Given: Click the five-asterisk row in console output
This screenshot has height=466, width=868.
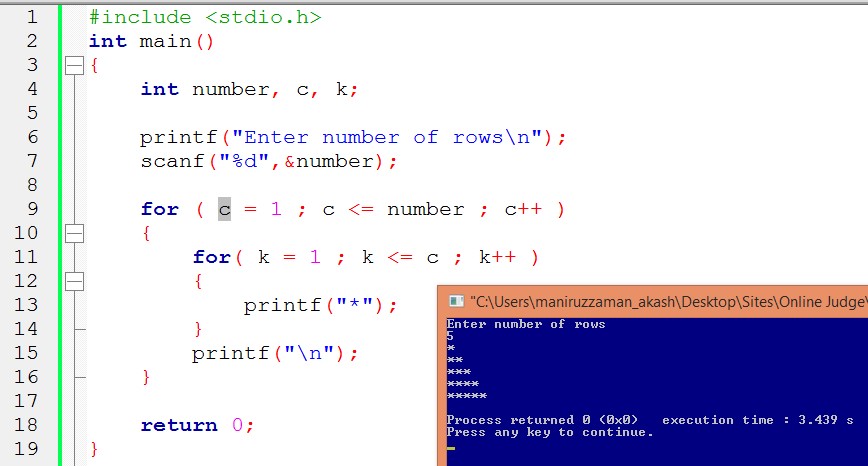Looking at the screenshot, I should pyautogui.click(x=467, y=396).
